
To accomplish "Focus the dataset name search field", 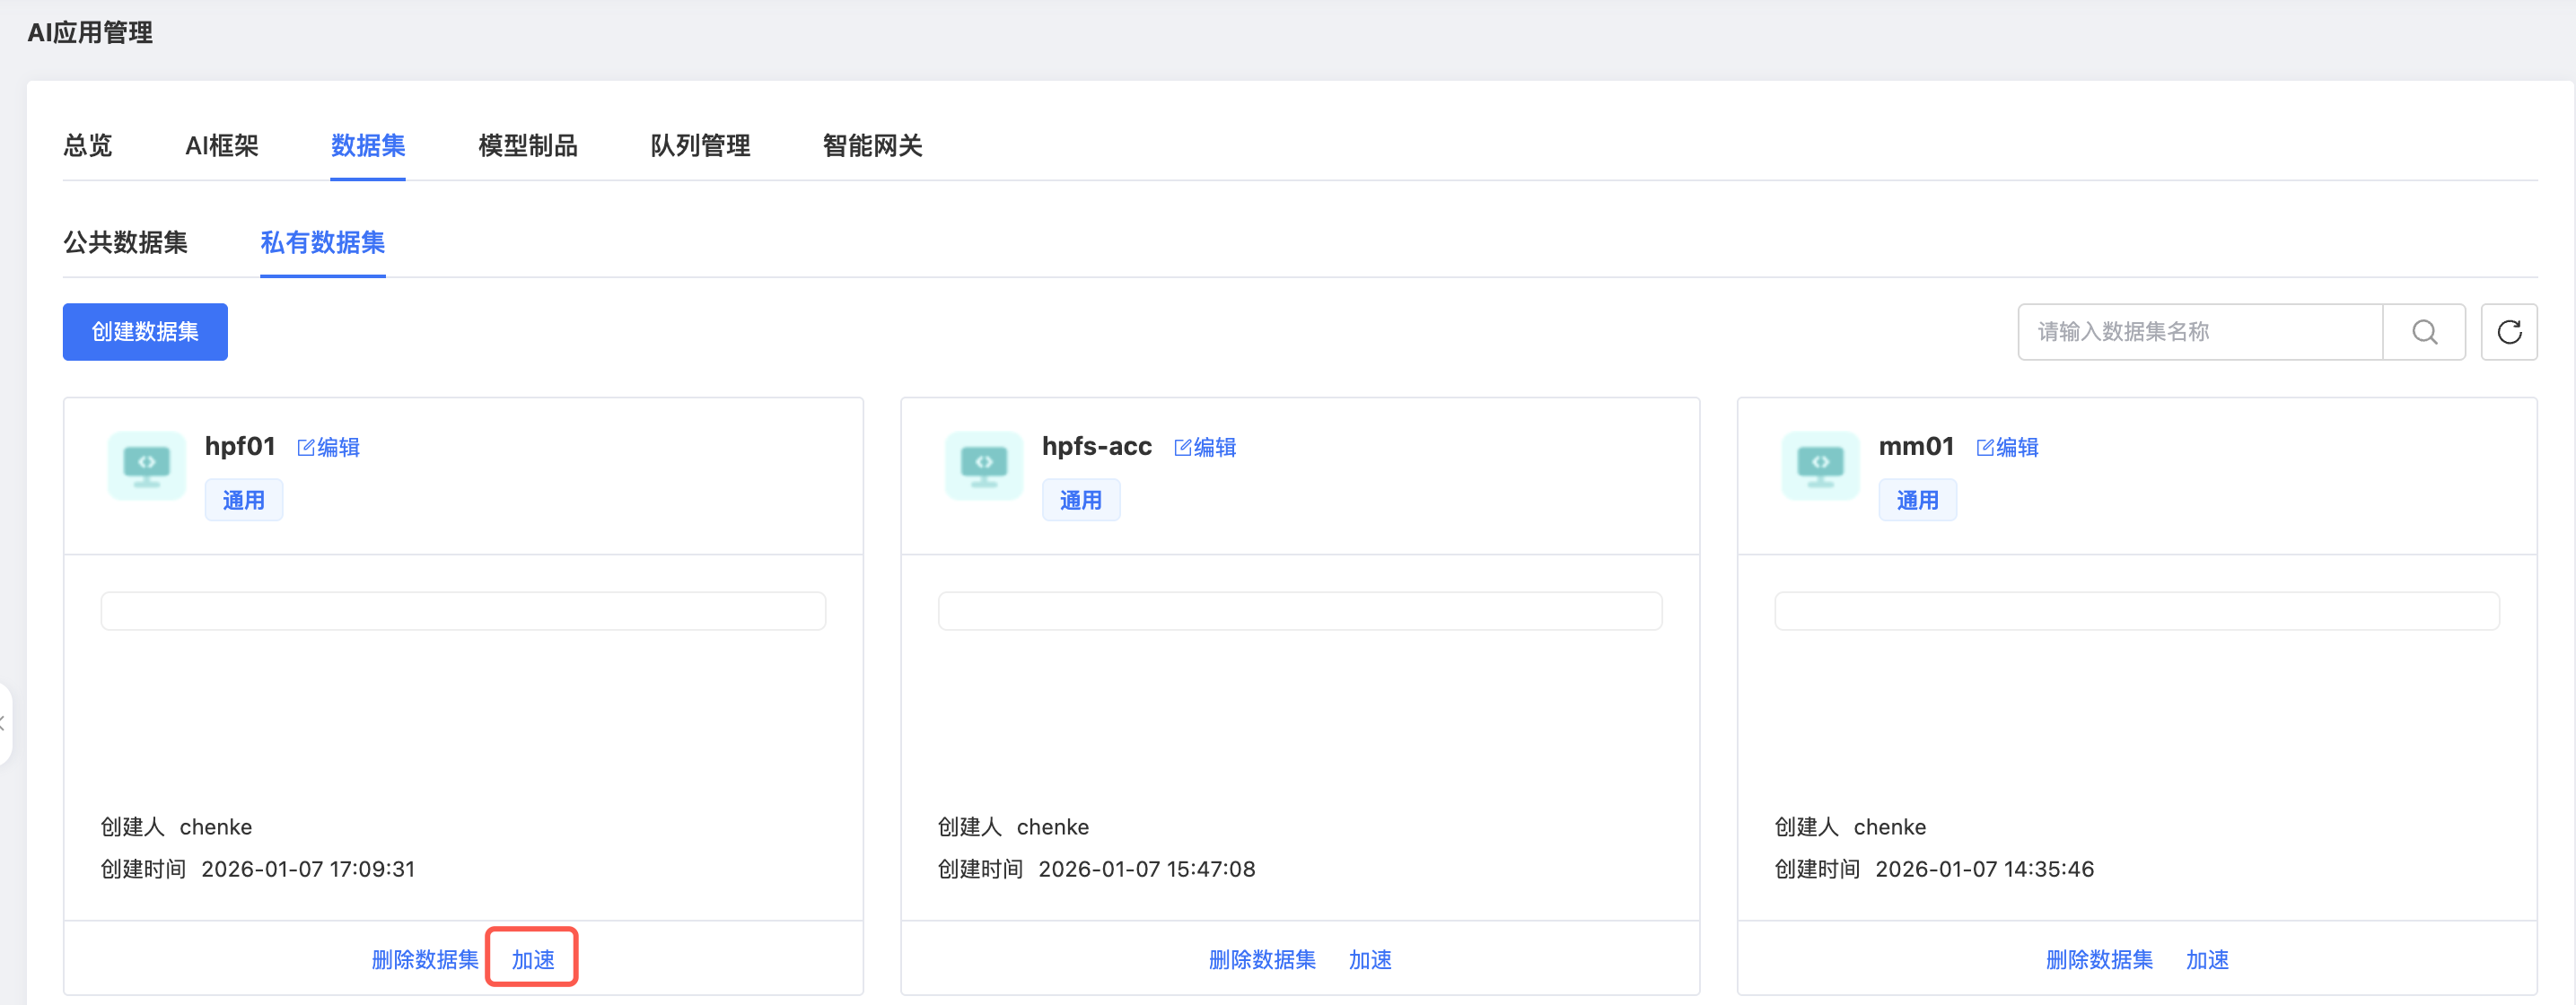I will (2200, 332).
